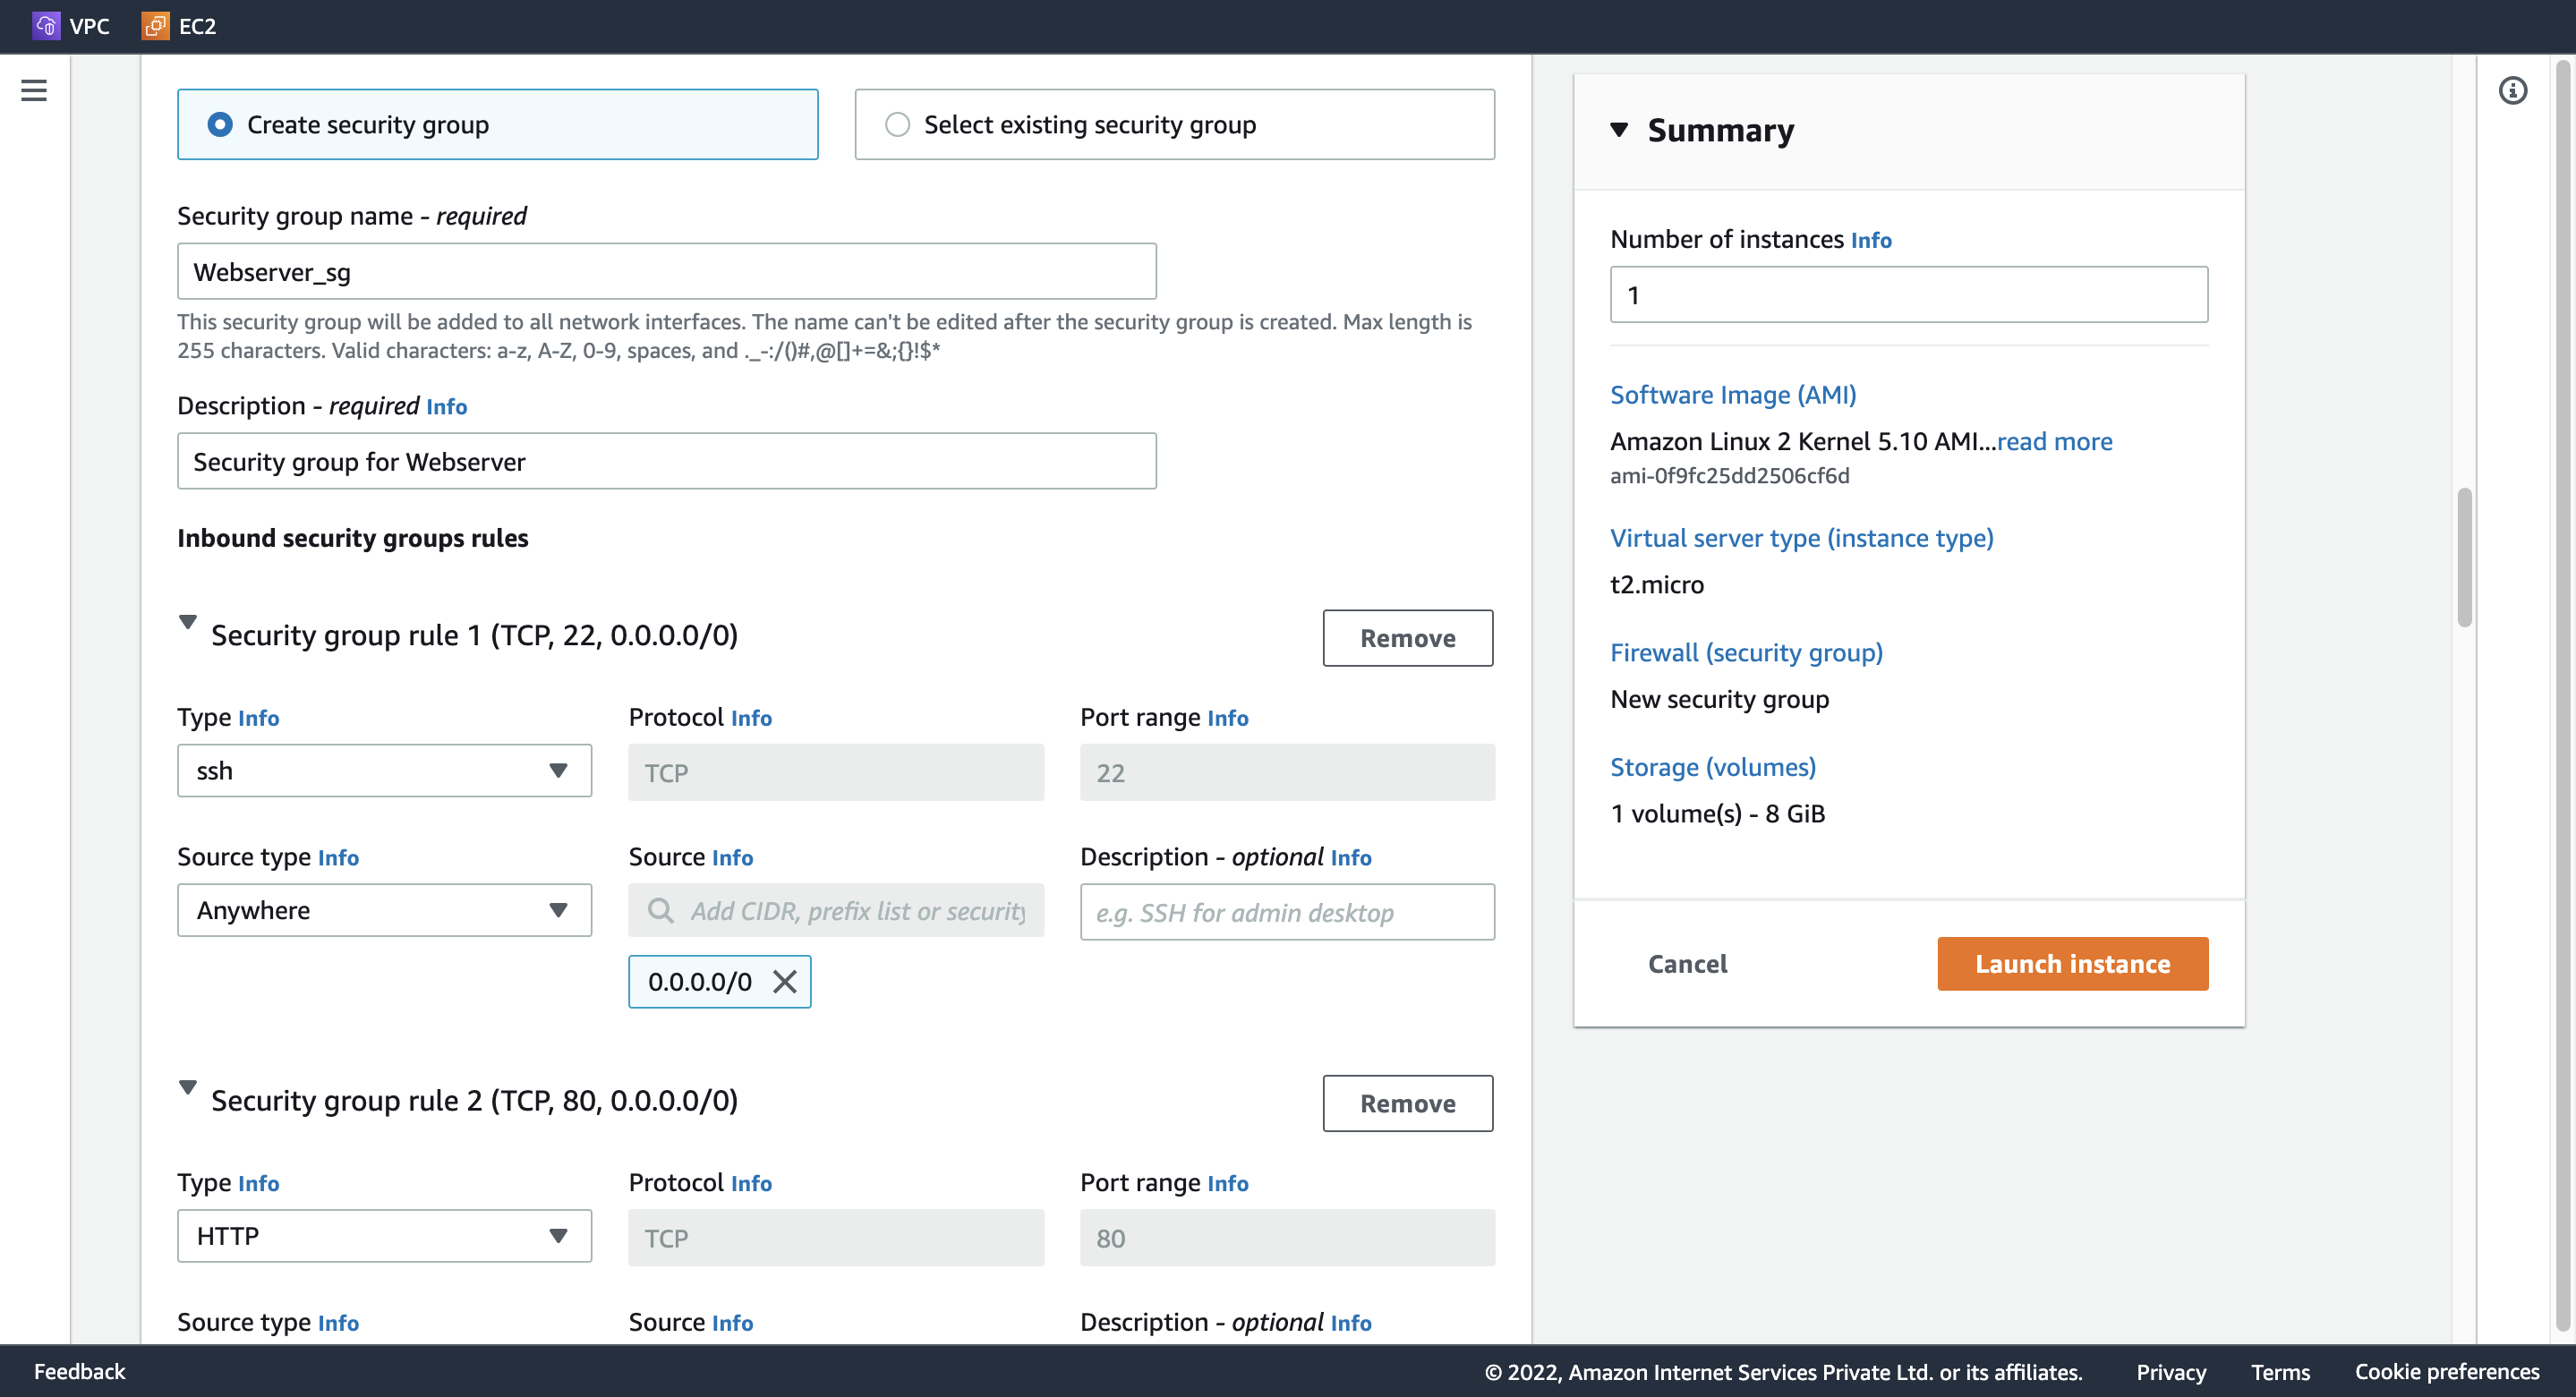Select the Select existing security group option
The width and height of the screenshot is (2576, 1397).
(x=897, y=124)
